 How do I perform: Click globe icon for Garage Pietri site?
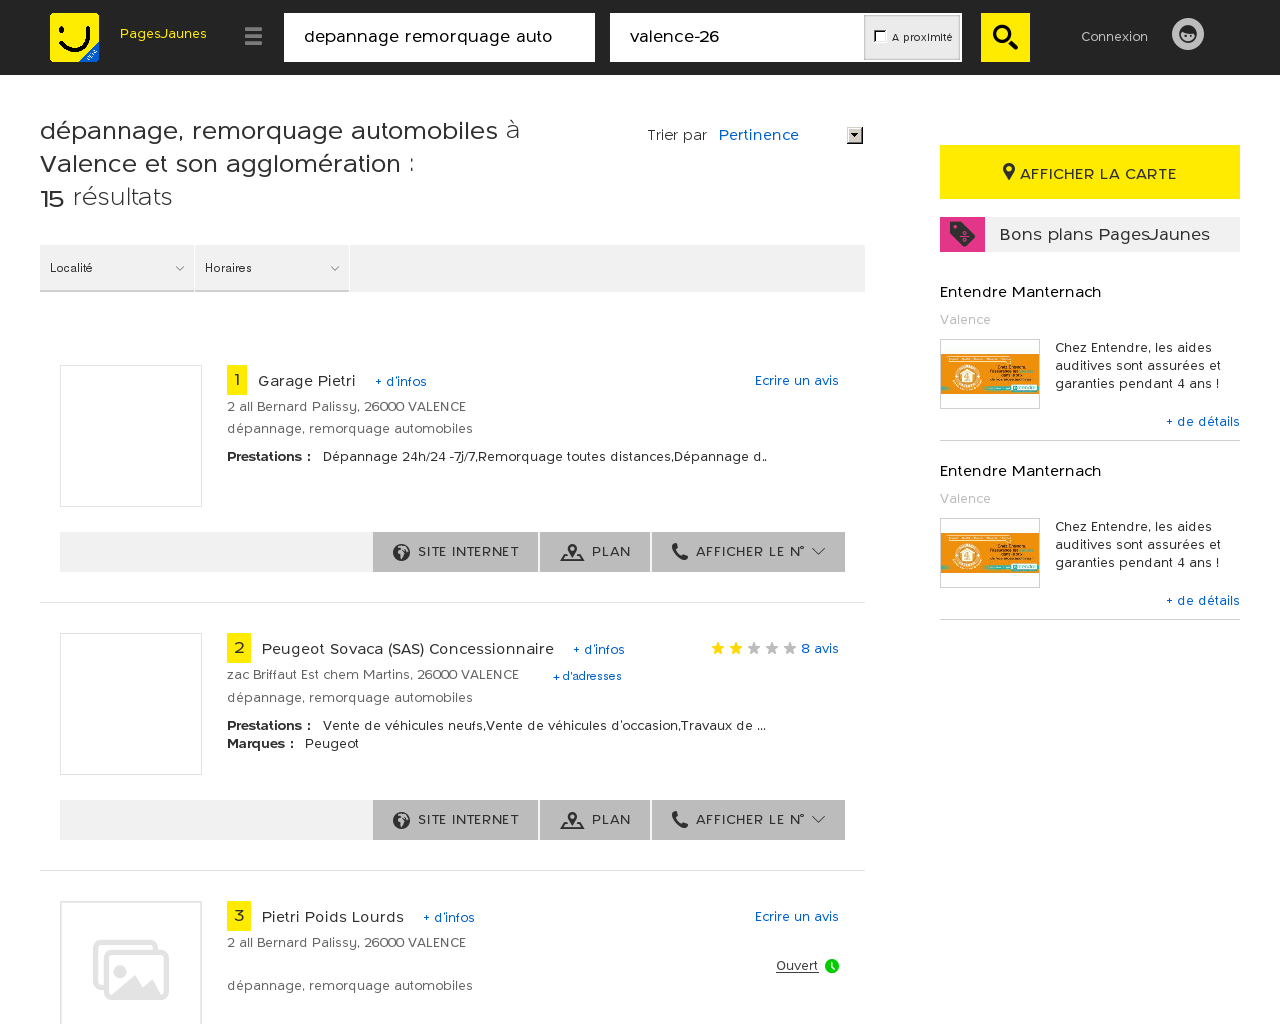[401, 552]
